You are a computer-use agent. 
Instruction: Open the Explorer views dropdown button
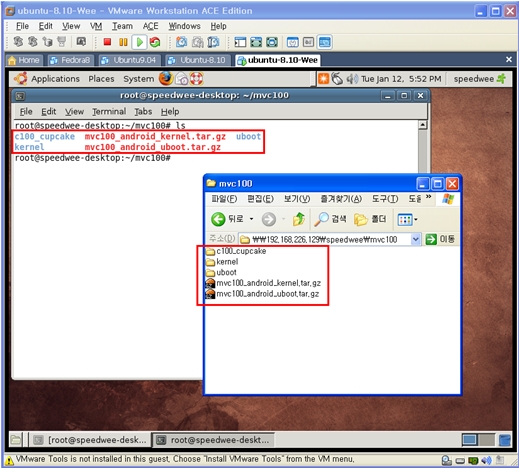(407, 219)
